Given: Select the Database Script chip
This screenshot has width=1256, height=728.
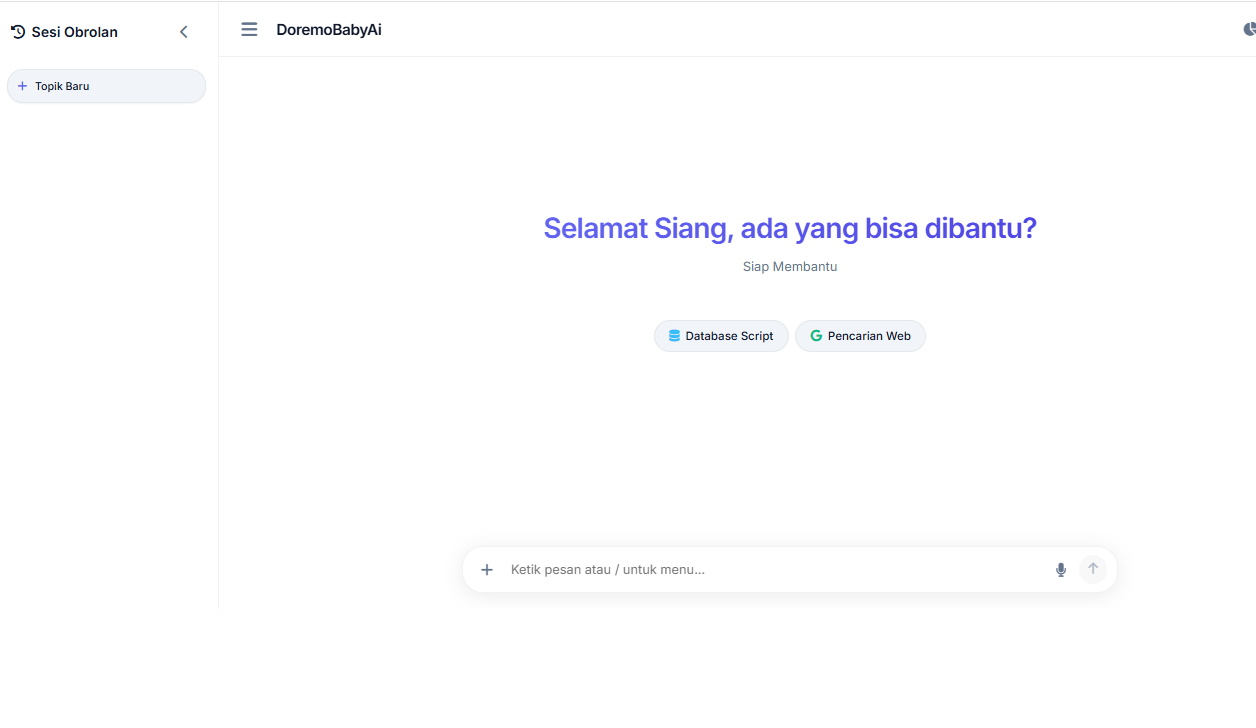Looking at the screenshot, I should tap(721, 336).
